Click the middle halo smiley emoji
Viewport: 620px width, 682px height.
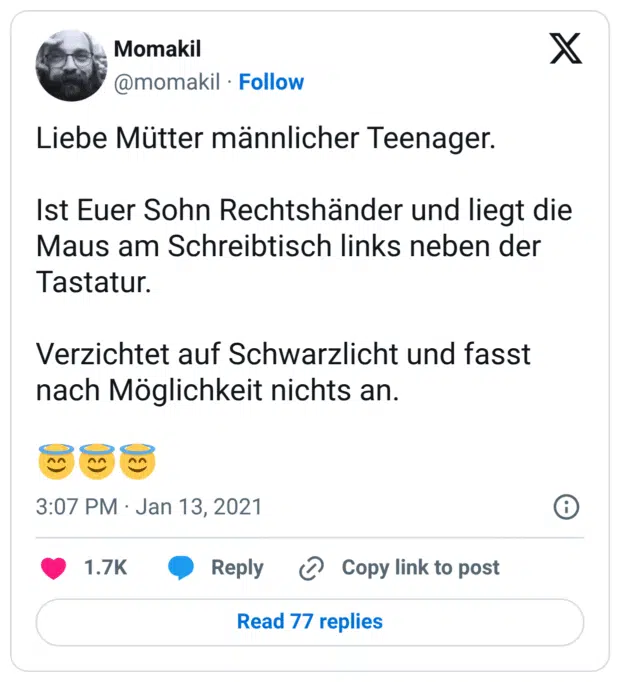coord(97,462)
